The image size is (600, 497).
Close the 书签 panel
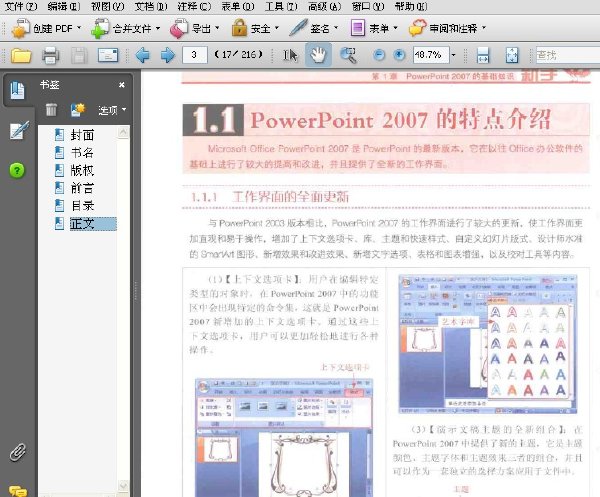point(122,85)
